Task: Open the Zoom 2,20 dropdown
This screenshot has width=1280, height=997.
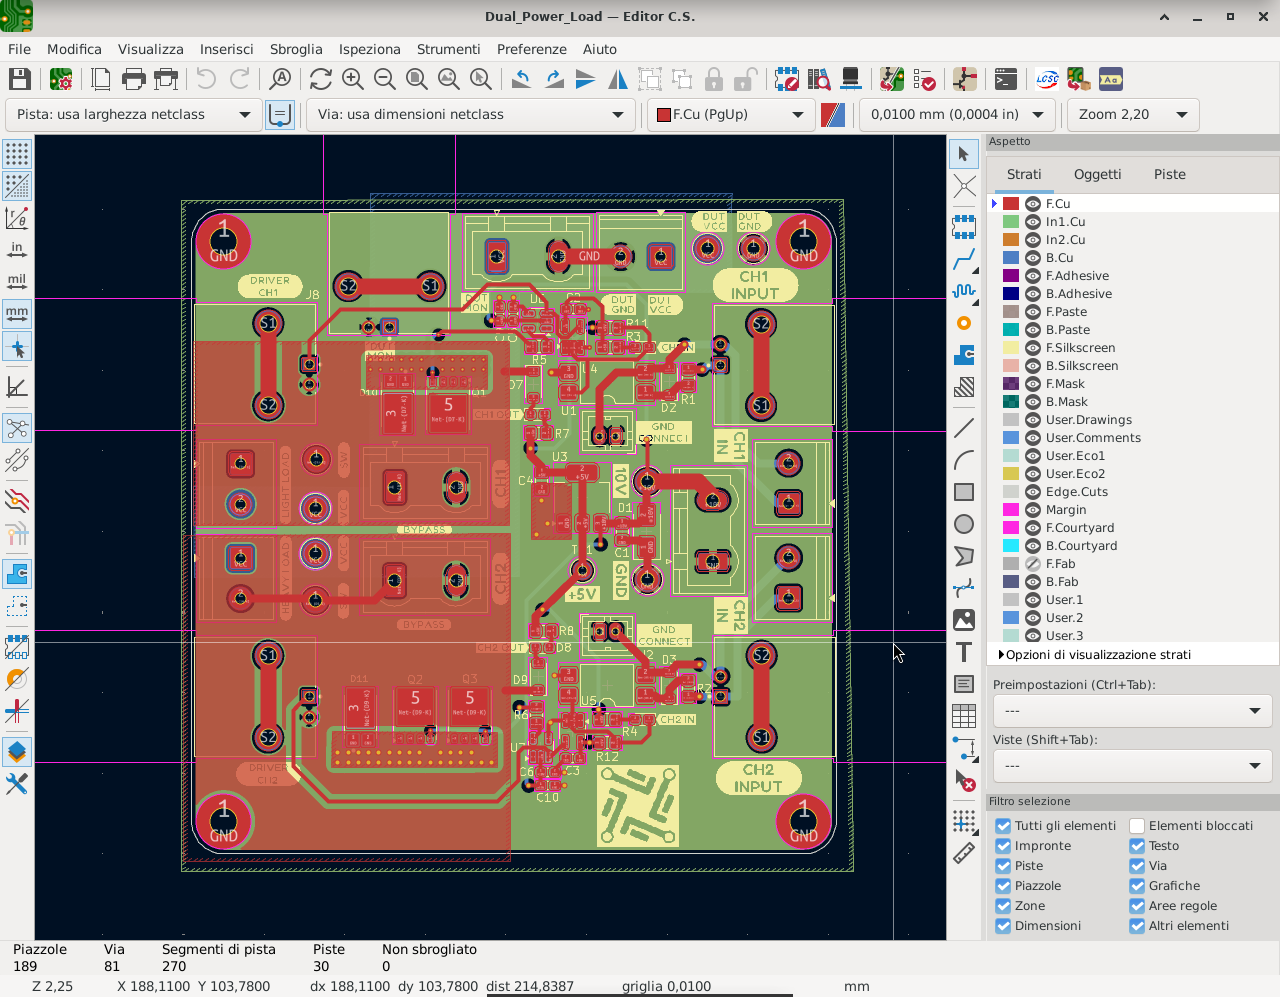Action: coord(1132,115)
